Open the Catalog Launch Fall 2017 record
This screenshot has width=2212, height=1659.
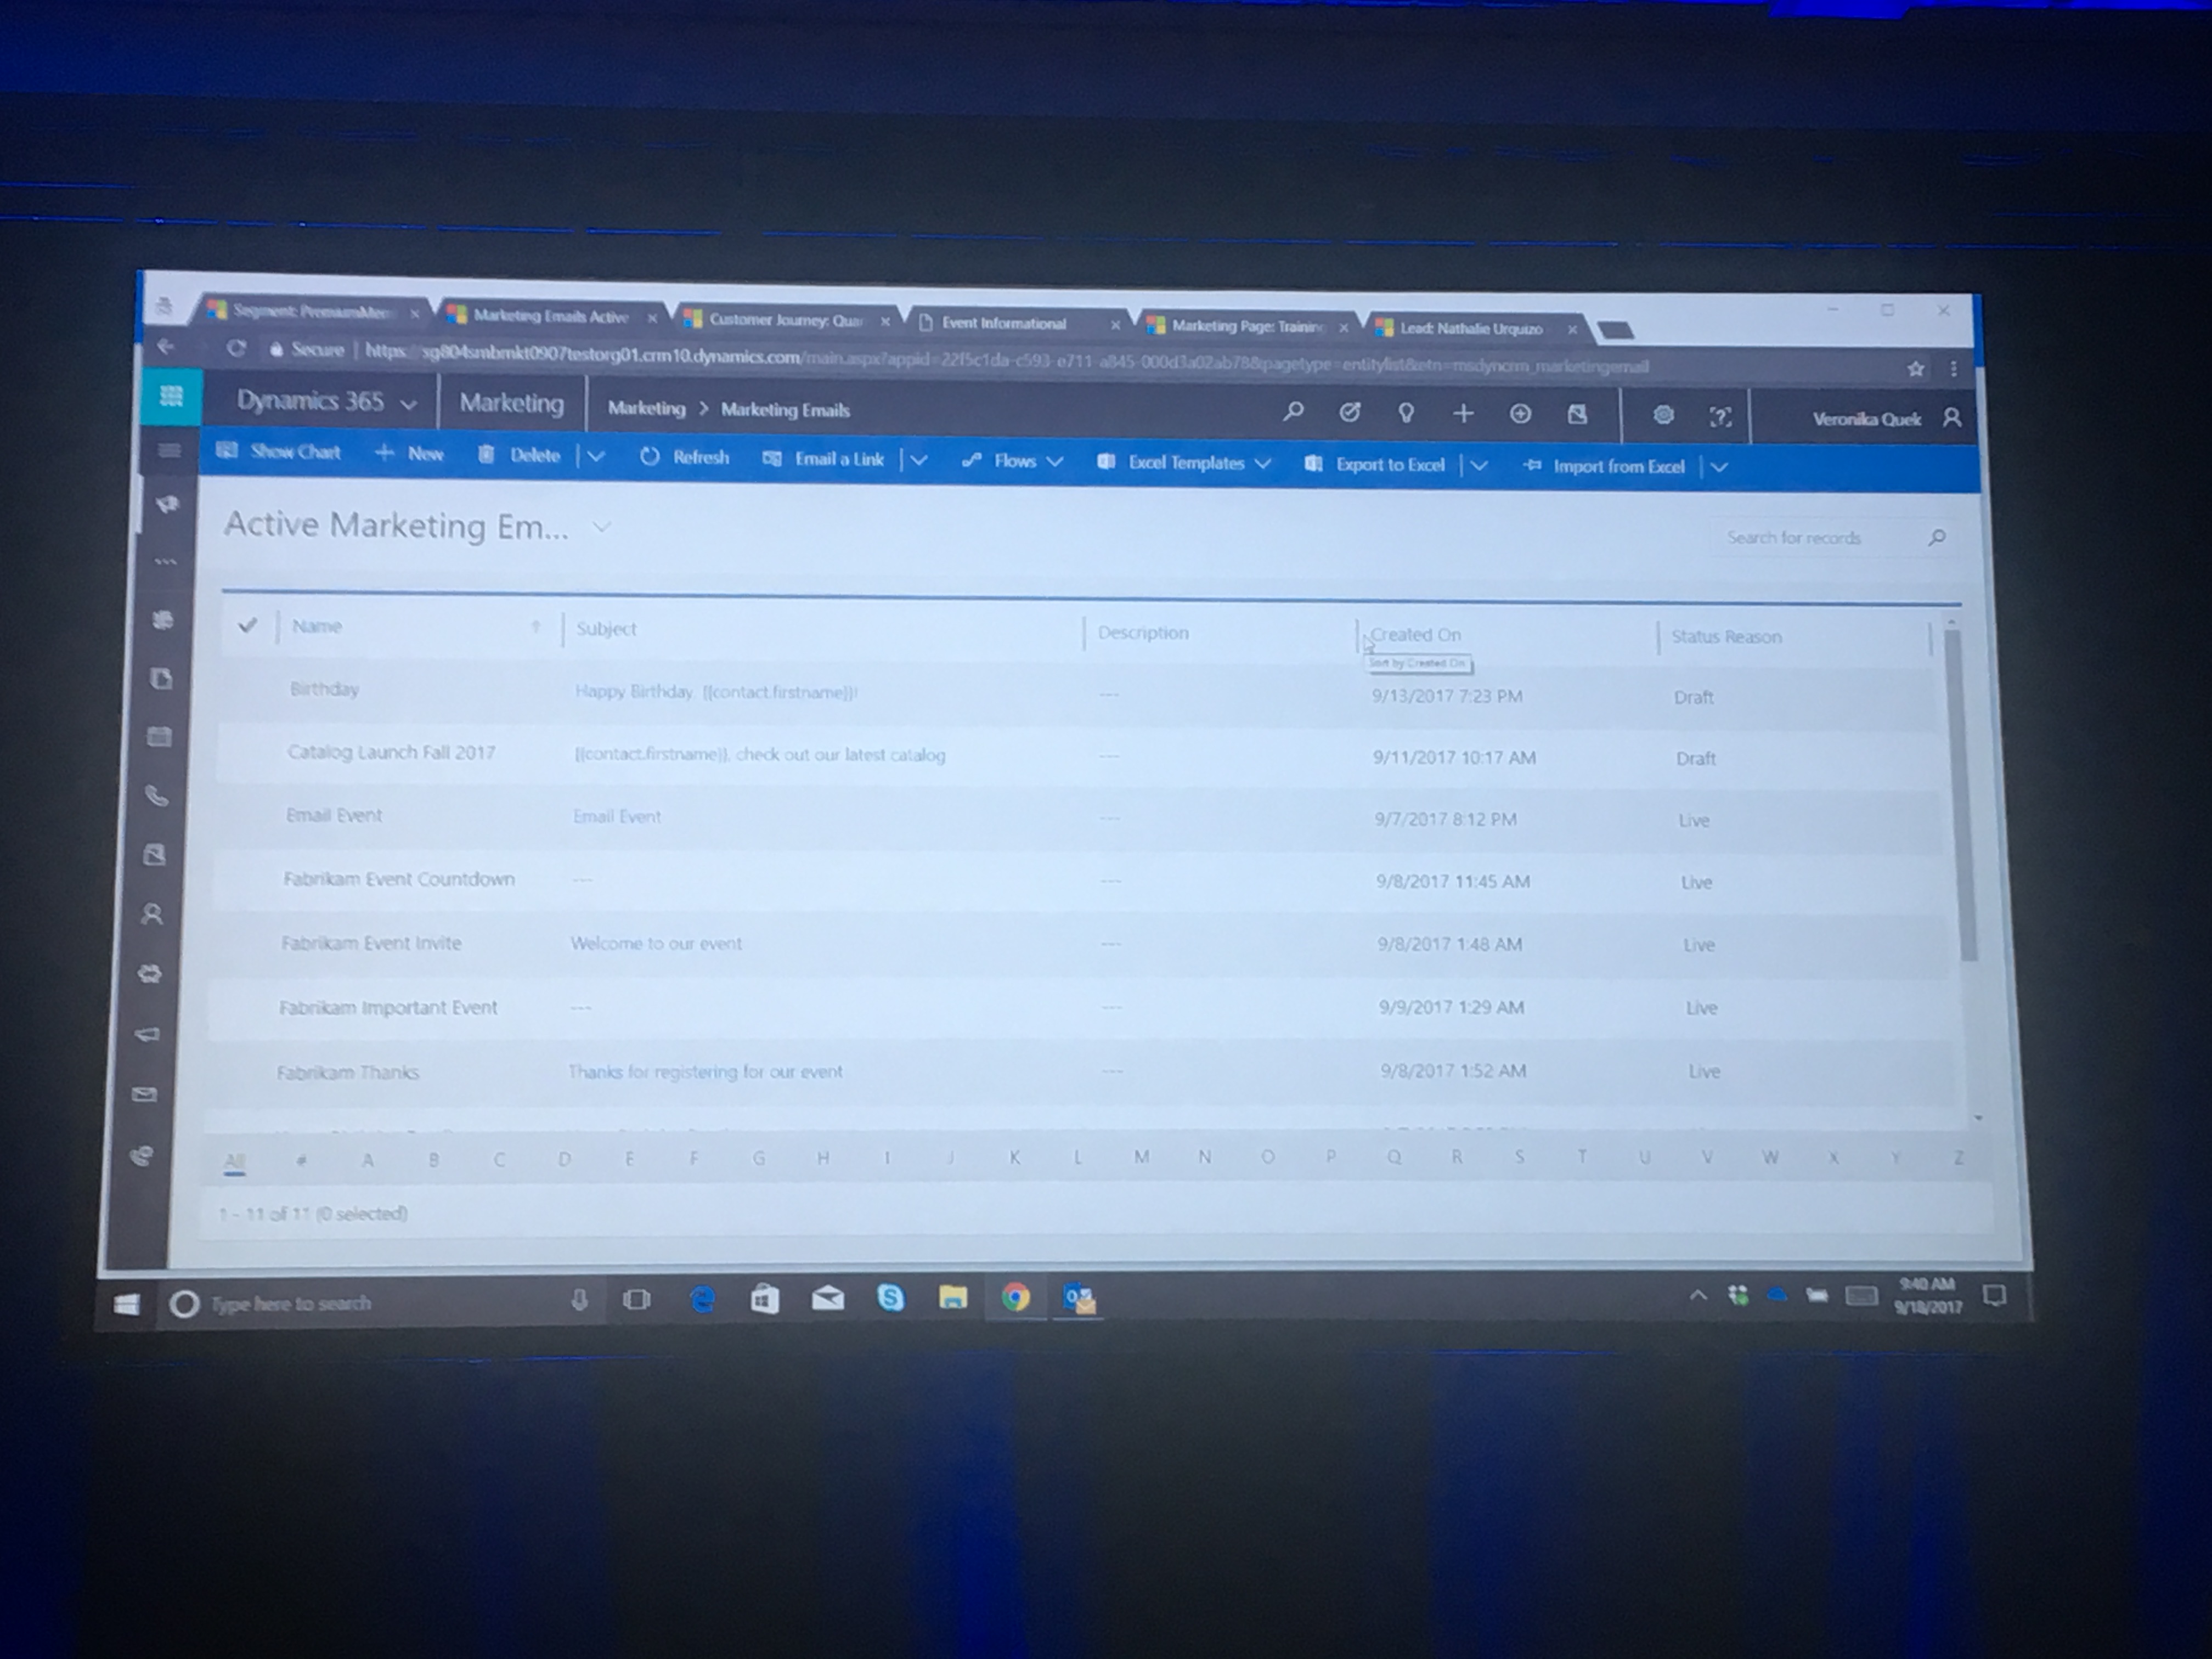tap(391, 752)
